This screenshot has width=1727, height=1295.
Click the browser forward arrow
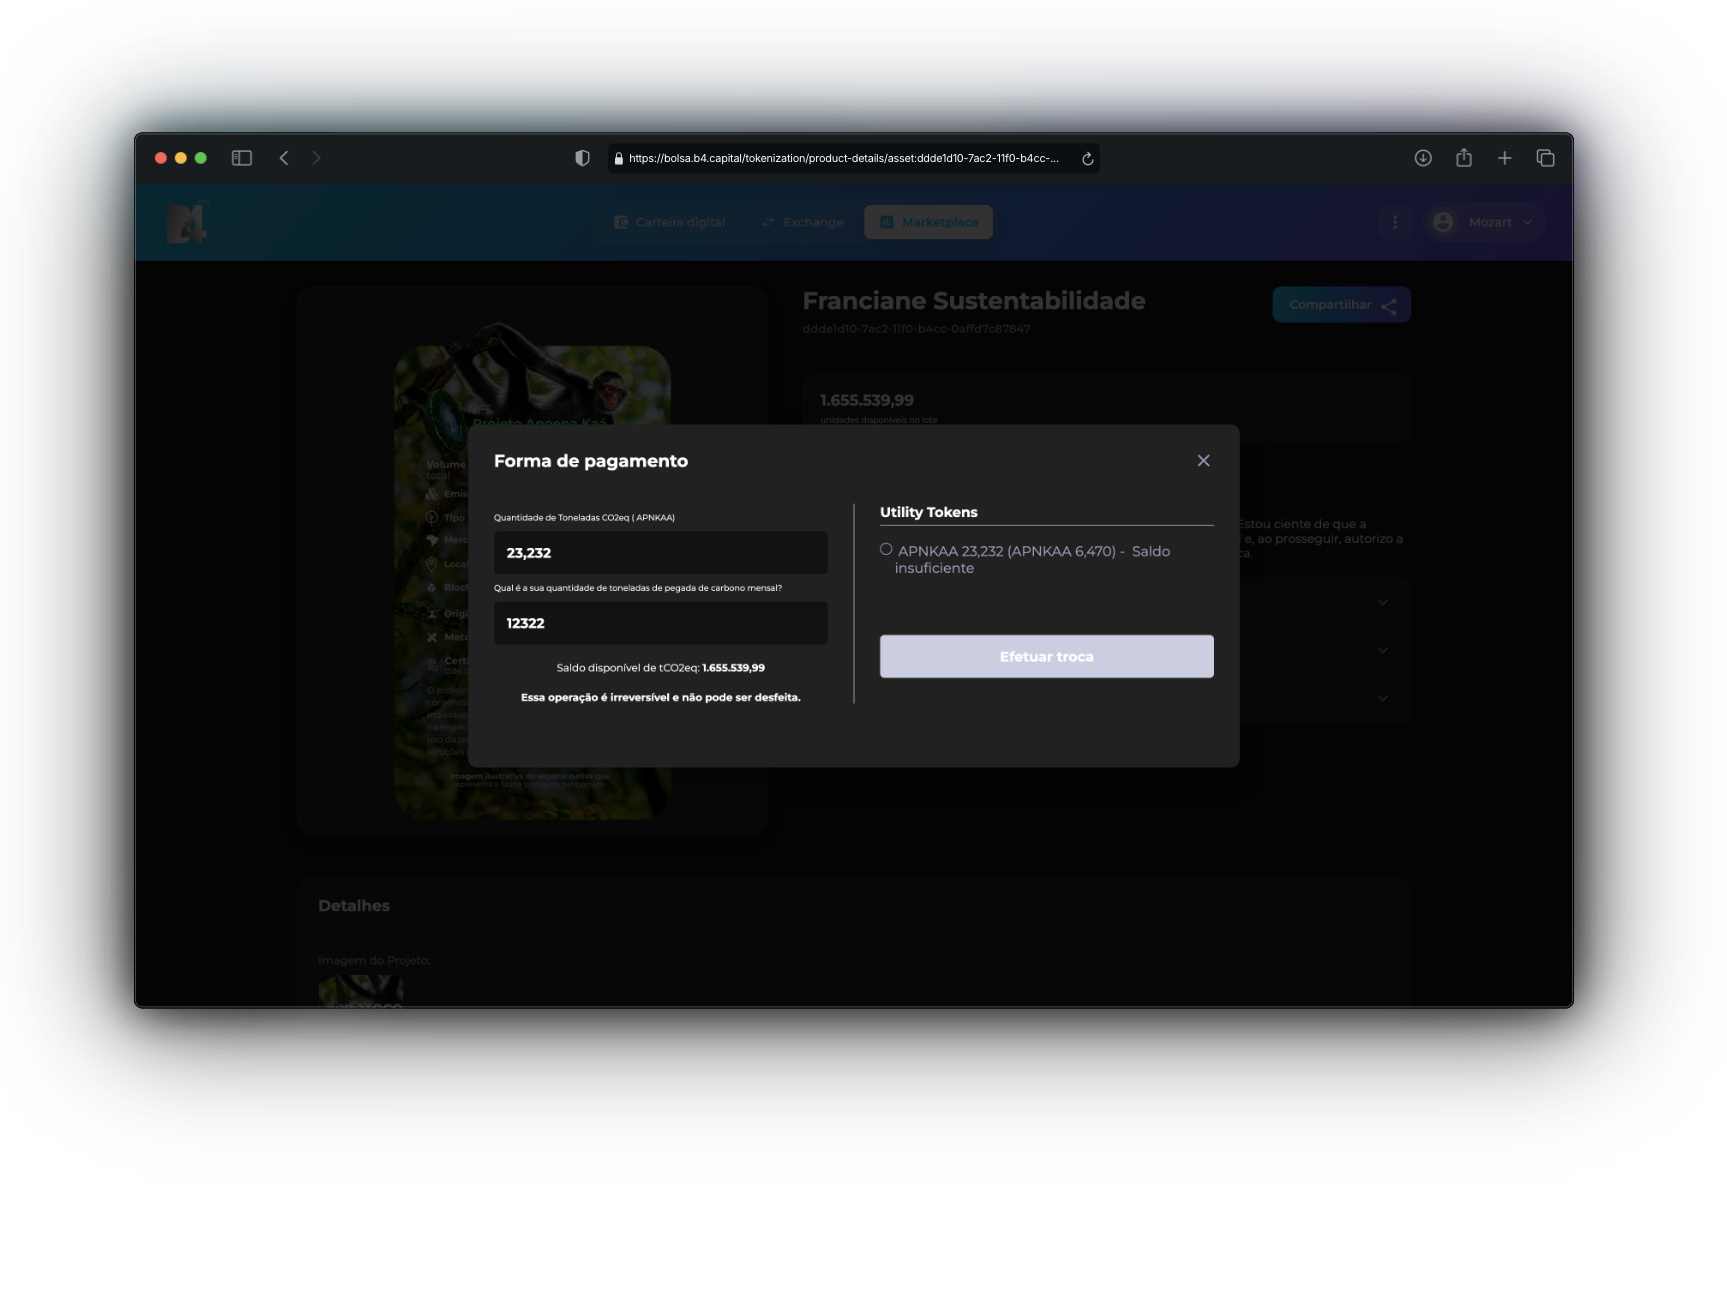point(316,158)
